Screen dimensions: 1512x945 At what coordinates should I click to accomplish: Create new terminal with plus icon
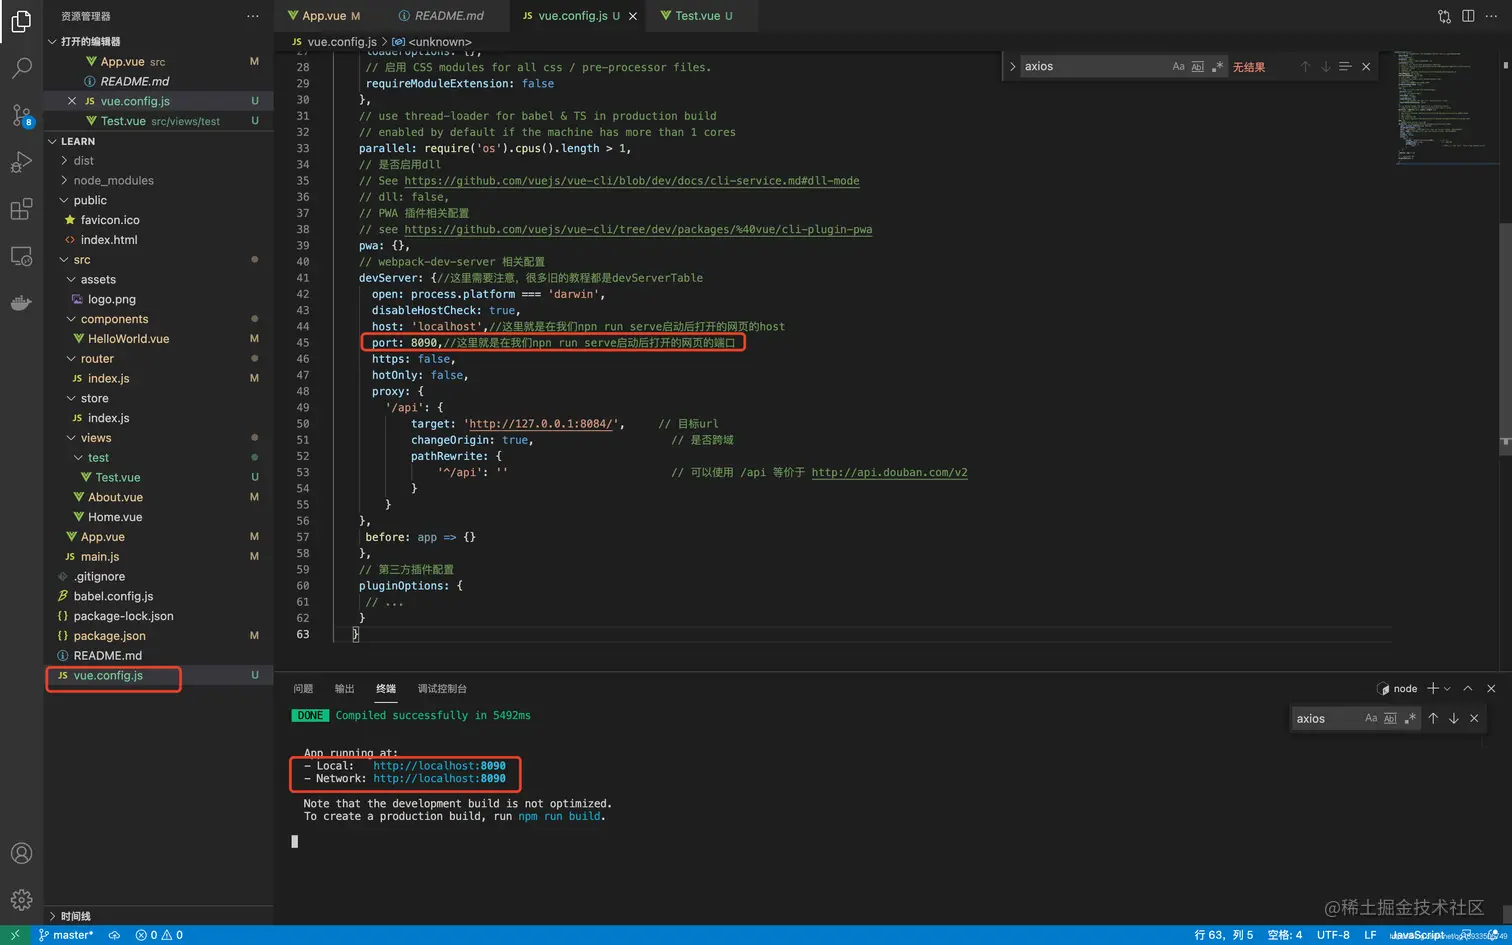pos(1433,688)
